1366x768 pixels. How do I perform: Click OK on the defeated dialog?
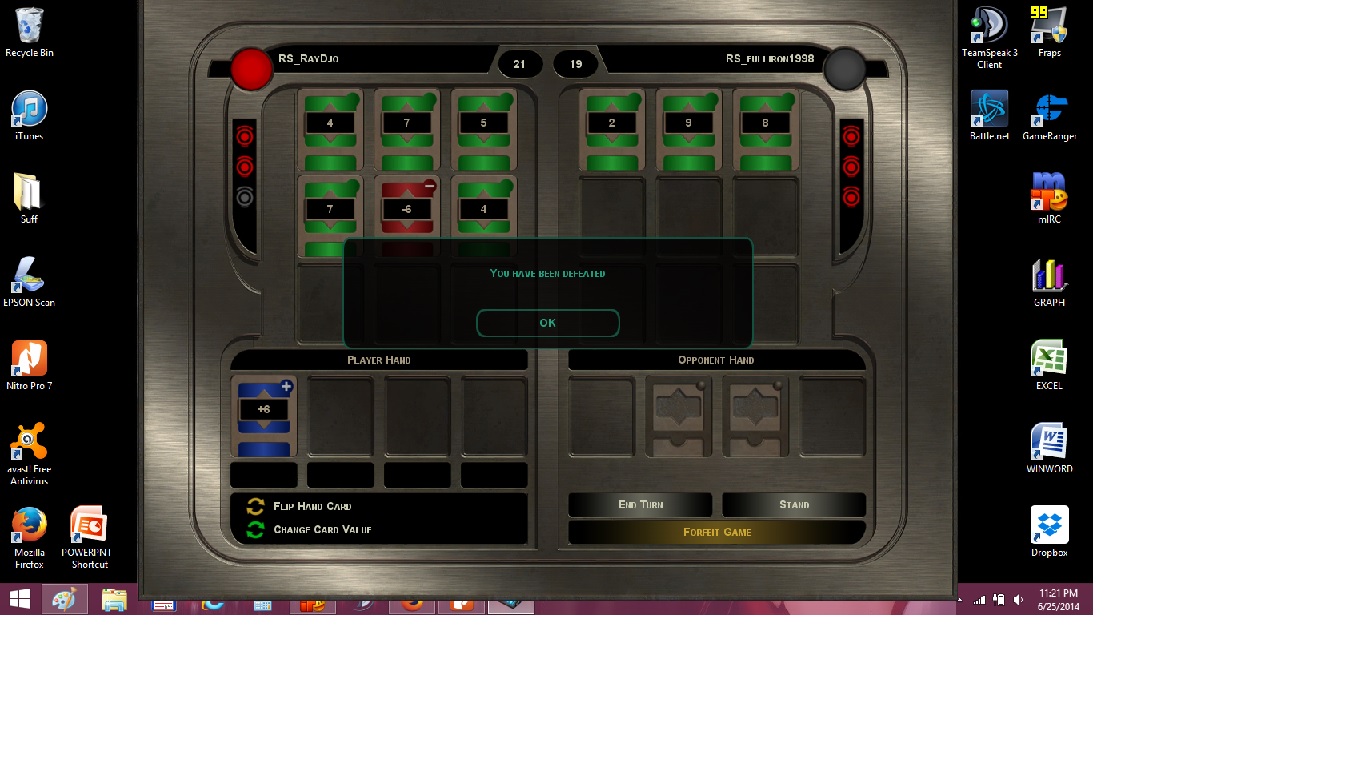click(547, 323)
